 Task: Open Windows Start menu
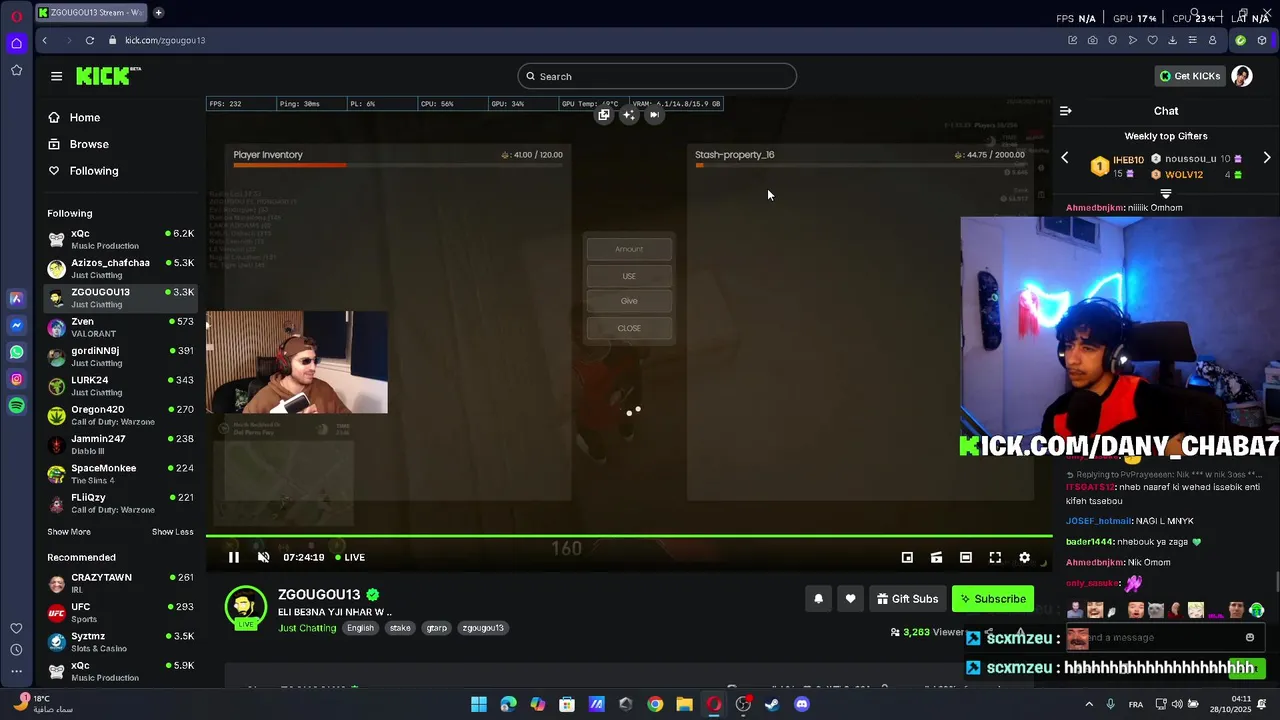click(479, 704)
